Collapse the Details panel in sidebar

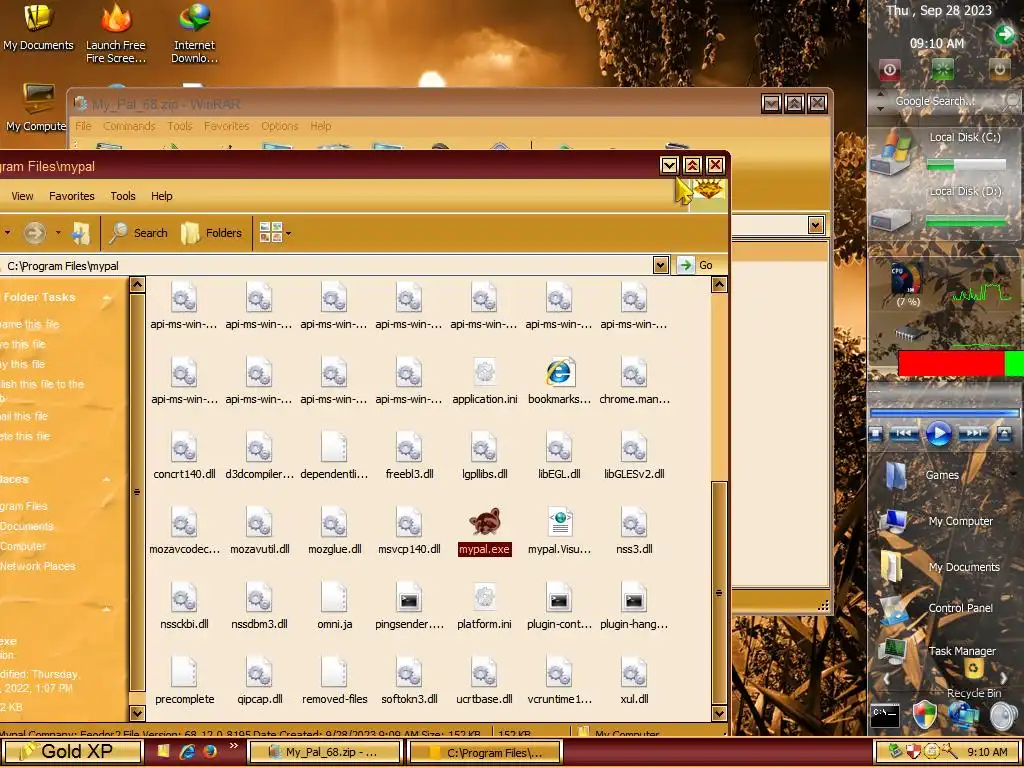tap(106, 610)
